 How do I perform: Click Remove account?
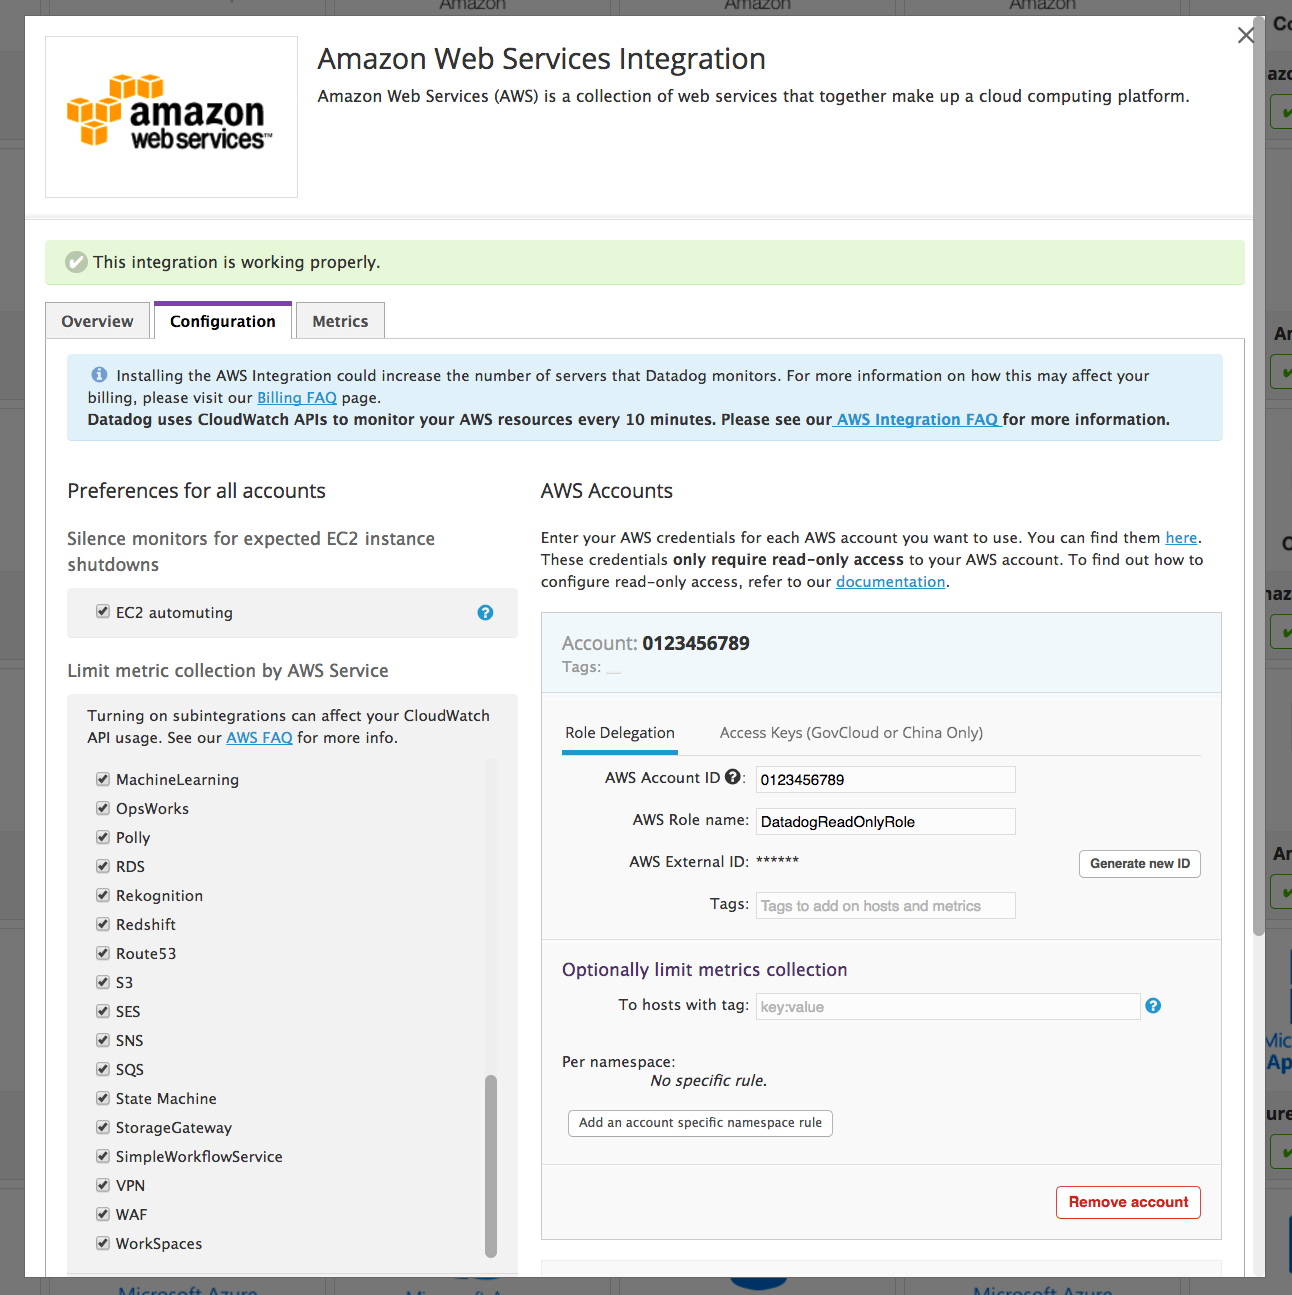[x=1128, y=1202]
